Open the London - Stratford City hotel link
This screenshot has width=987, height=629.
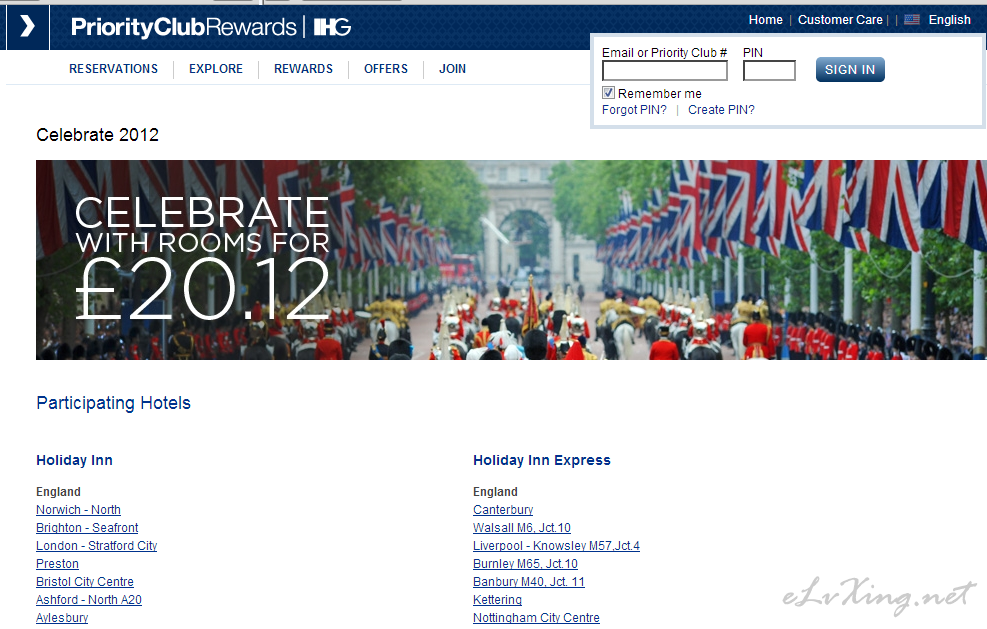point(96,546)
